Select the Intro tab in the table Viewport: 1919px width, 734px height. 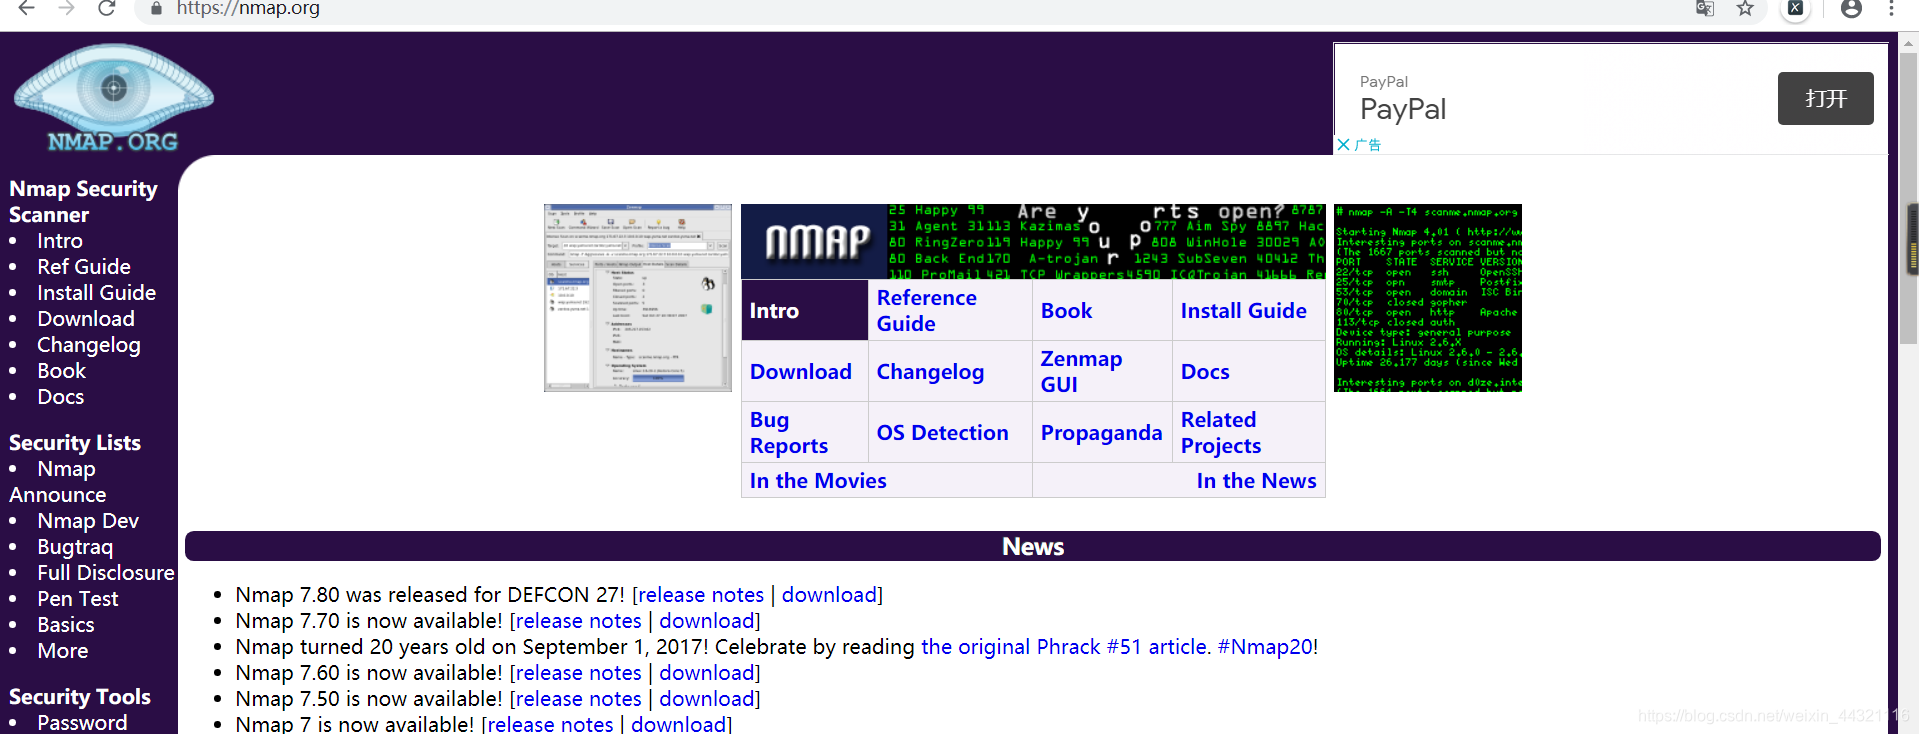pos(774,311)
